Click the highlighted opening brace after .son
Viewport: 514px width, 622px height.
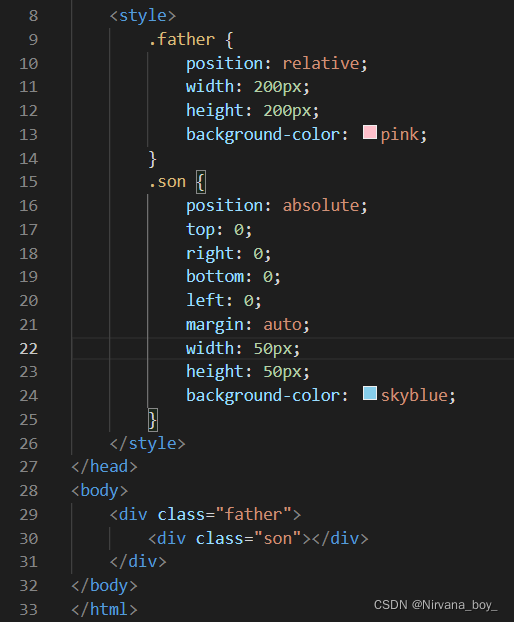pyautogui.click(x=201, y=182)
